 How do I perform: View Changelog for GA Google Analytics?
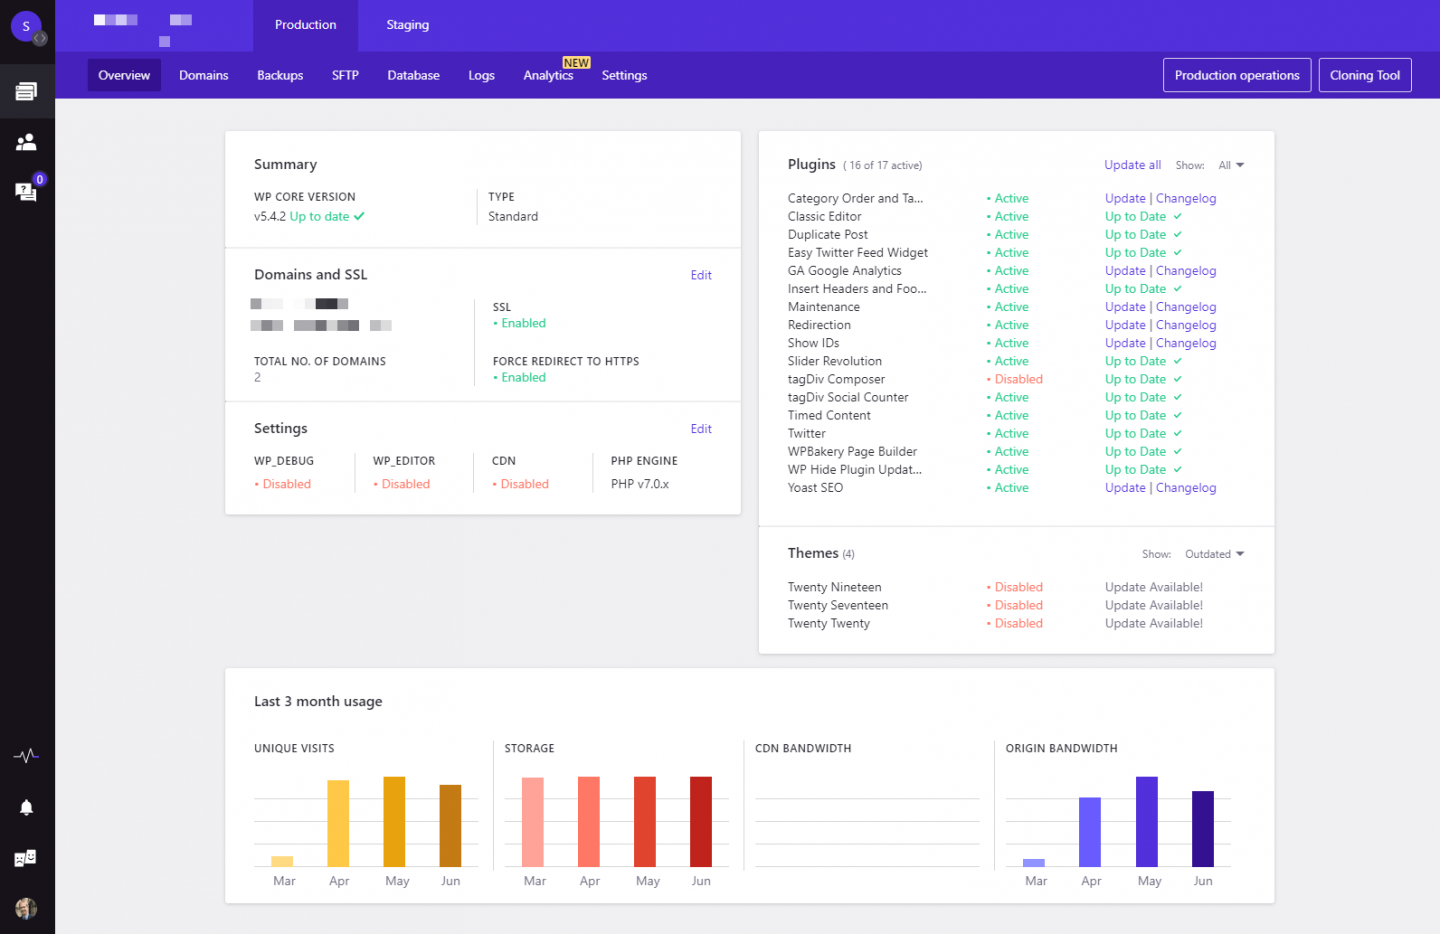(x=1186, y=271)
